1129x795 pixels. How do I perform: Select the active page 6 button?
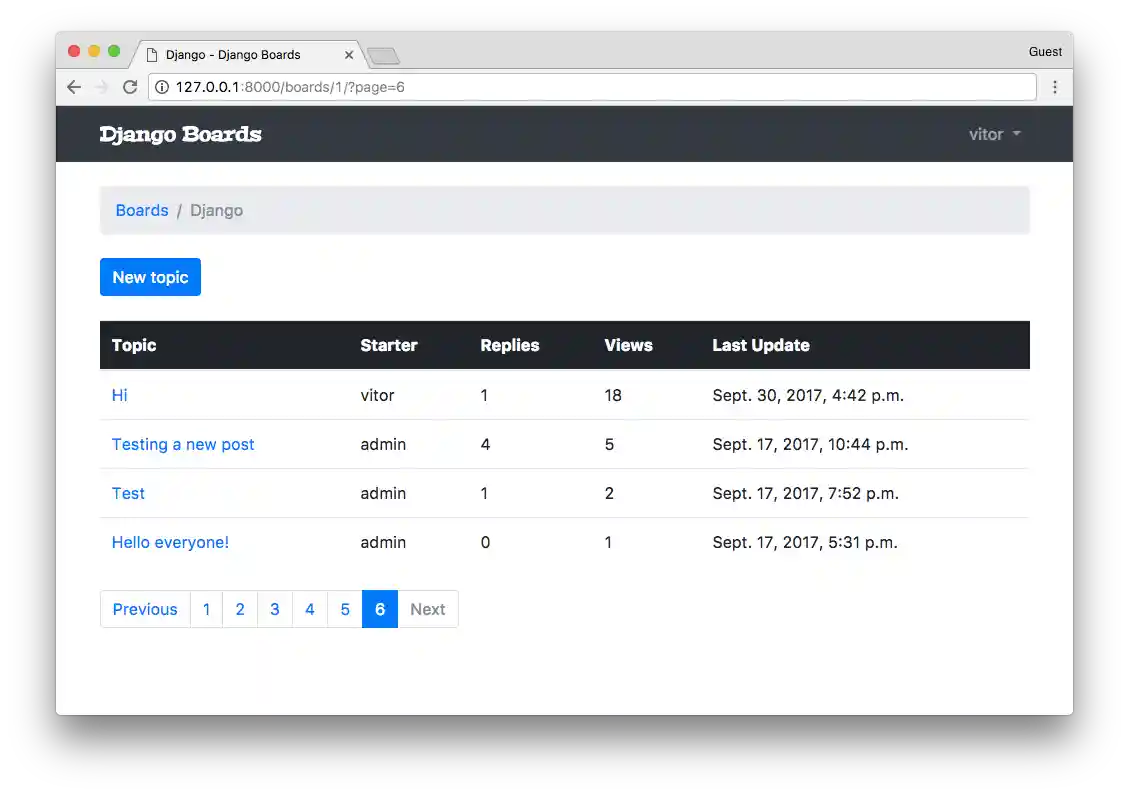pyautogui.click(x=380, y=609)
